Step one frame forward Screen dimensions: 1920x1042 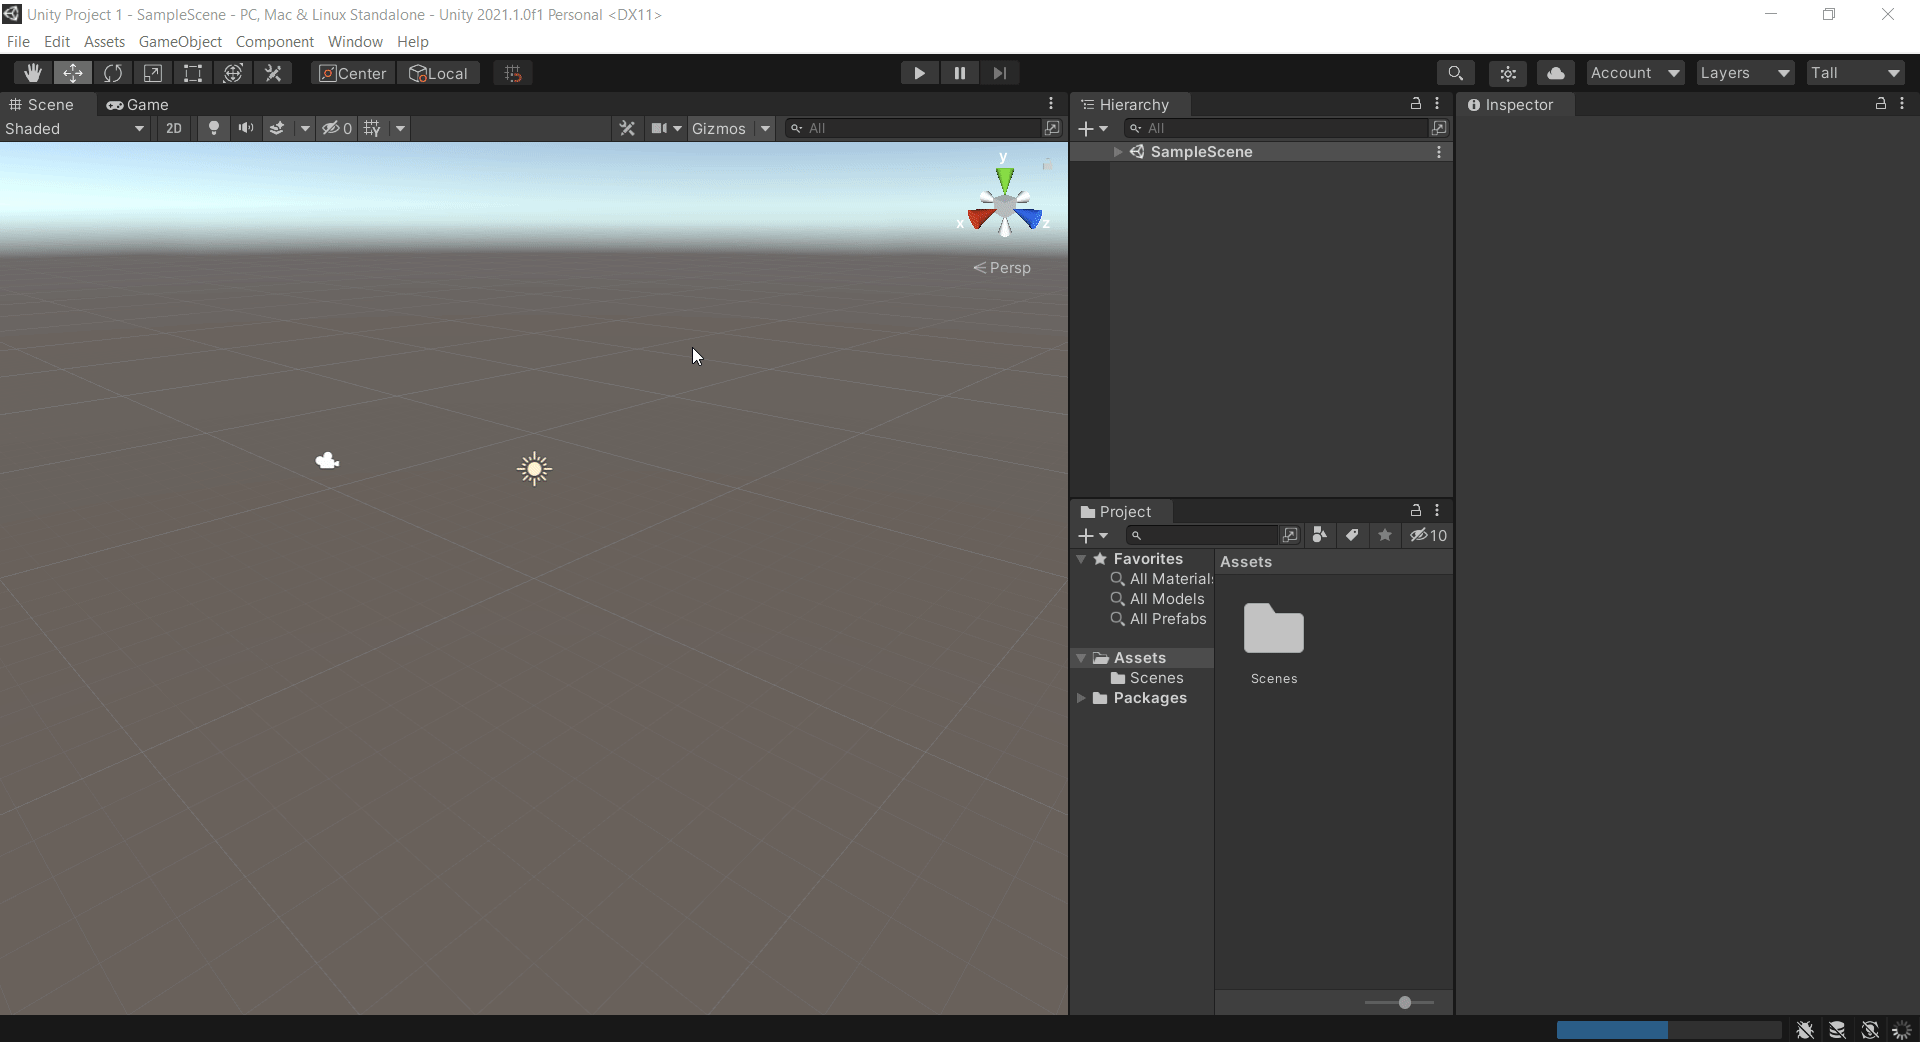coord(1000,73)
